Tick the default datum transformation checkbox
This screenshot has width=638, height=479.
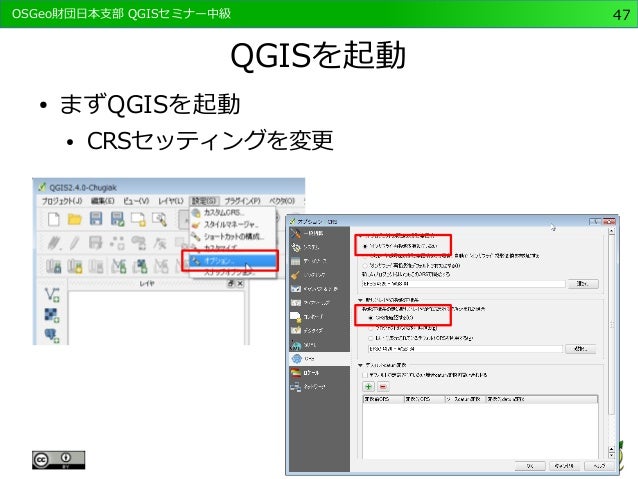pos(365,375)
